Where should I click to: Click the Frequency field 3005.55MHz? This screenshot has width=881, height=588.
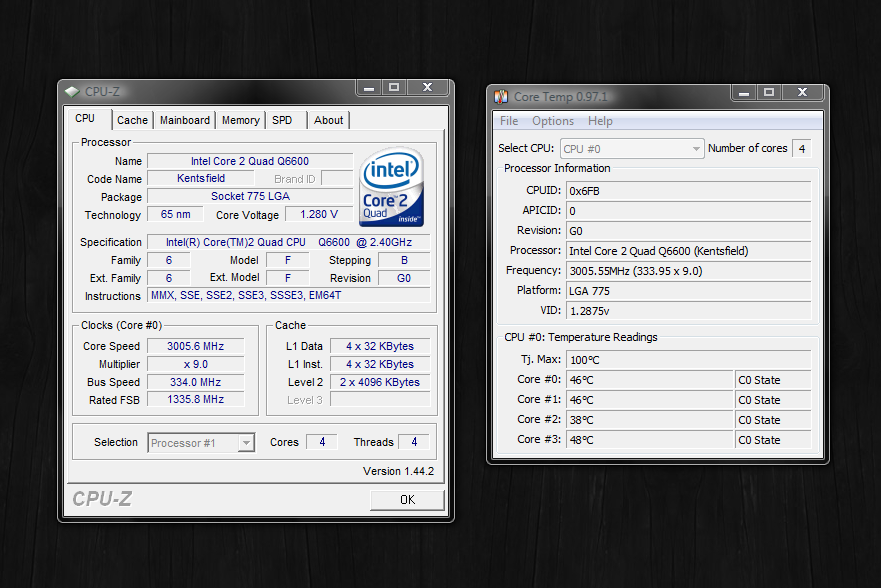[x=689, y=271]
